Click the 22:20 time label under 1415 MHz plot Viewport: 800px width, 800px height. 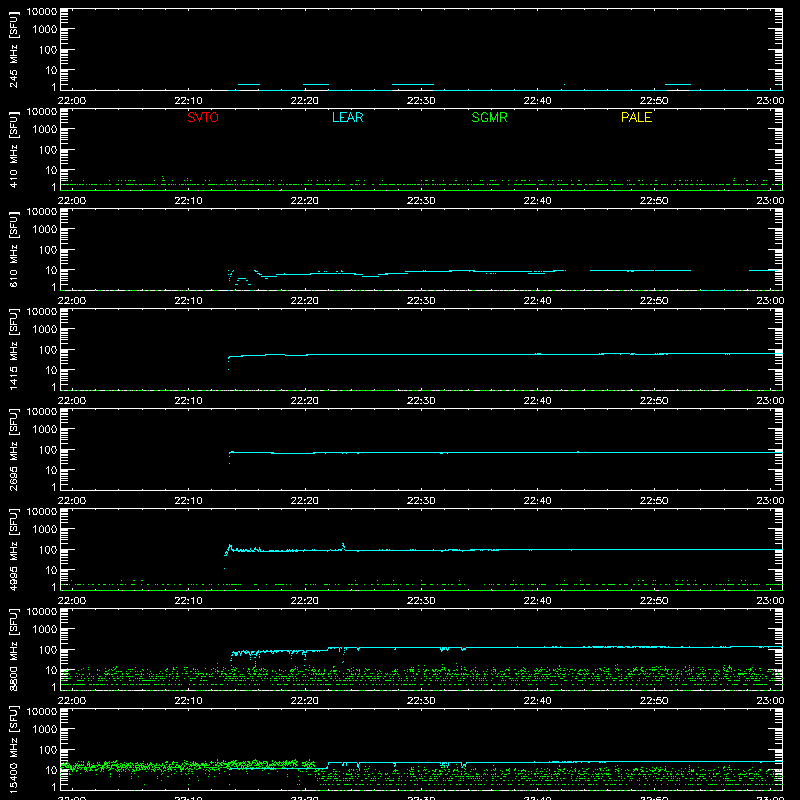coord(305,401)
